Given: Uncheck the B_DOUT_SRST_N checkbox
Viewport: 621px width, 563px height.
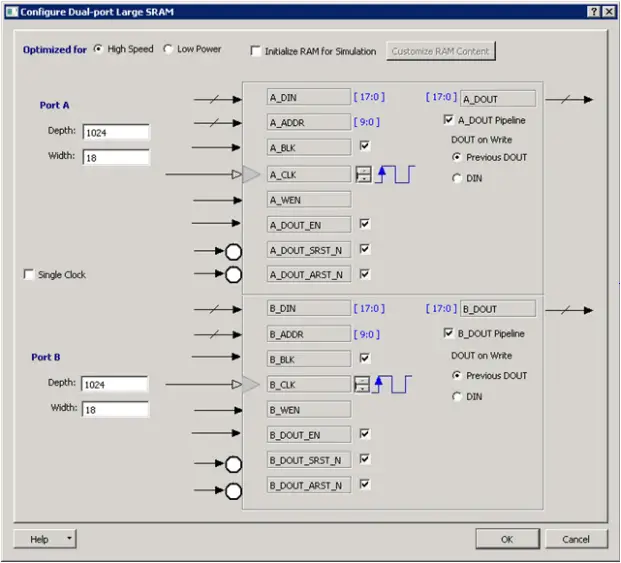Looking at the screenshot, I should (364, 459).
